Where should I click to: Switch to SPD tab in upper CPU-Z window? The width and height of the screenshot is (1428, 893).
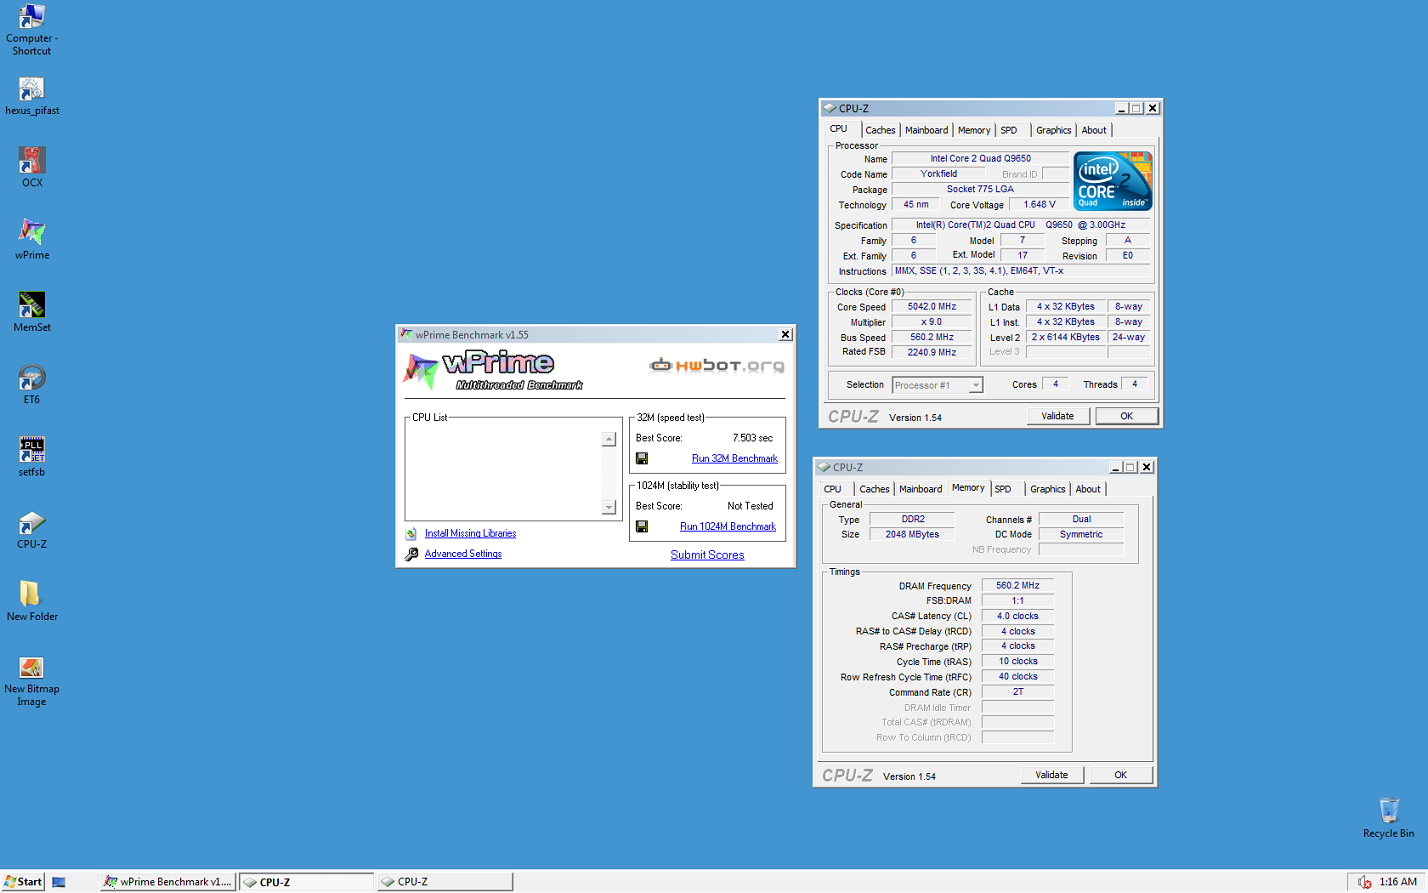tap(1009, 130)
